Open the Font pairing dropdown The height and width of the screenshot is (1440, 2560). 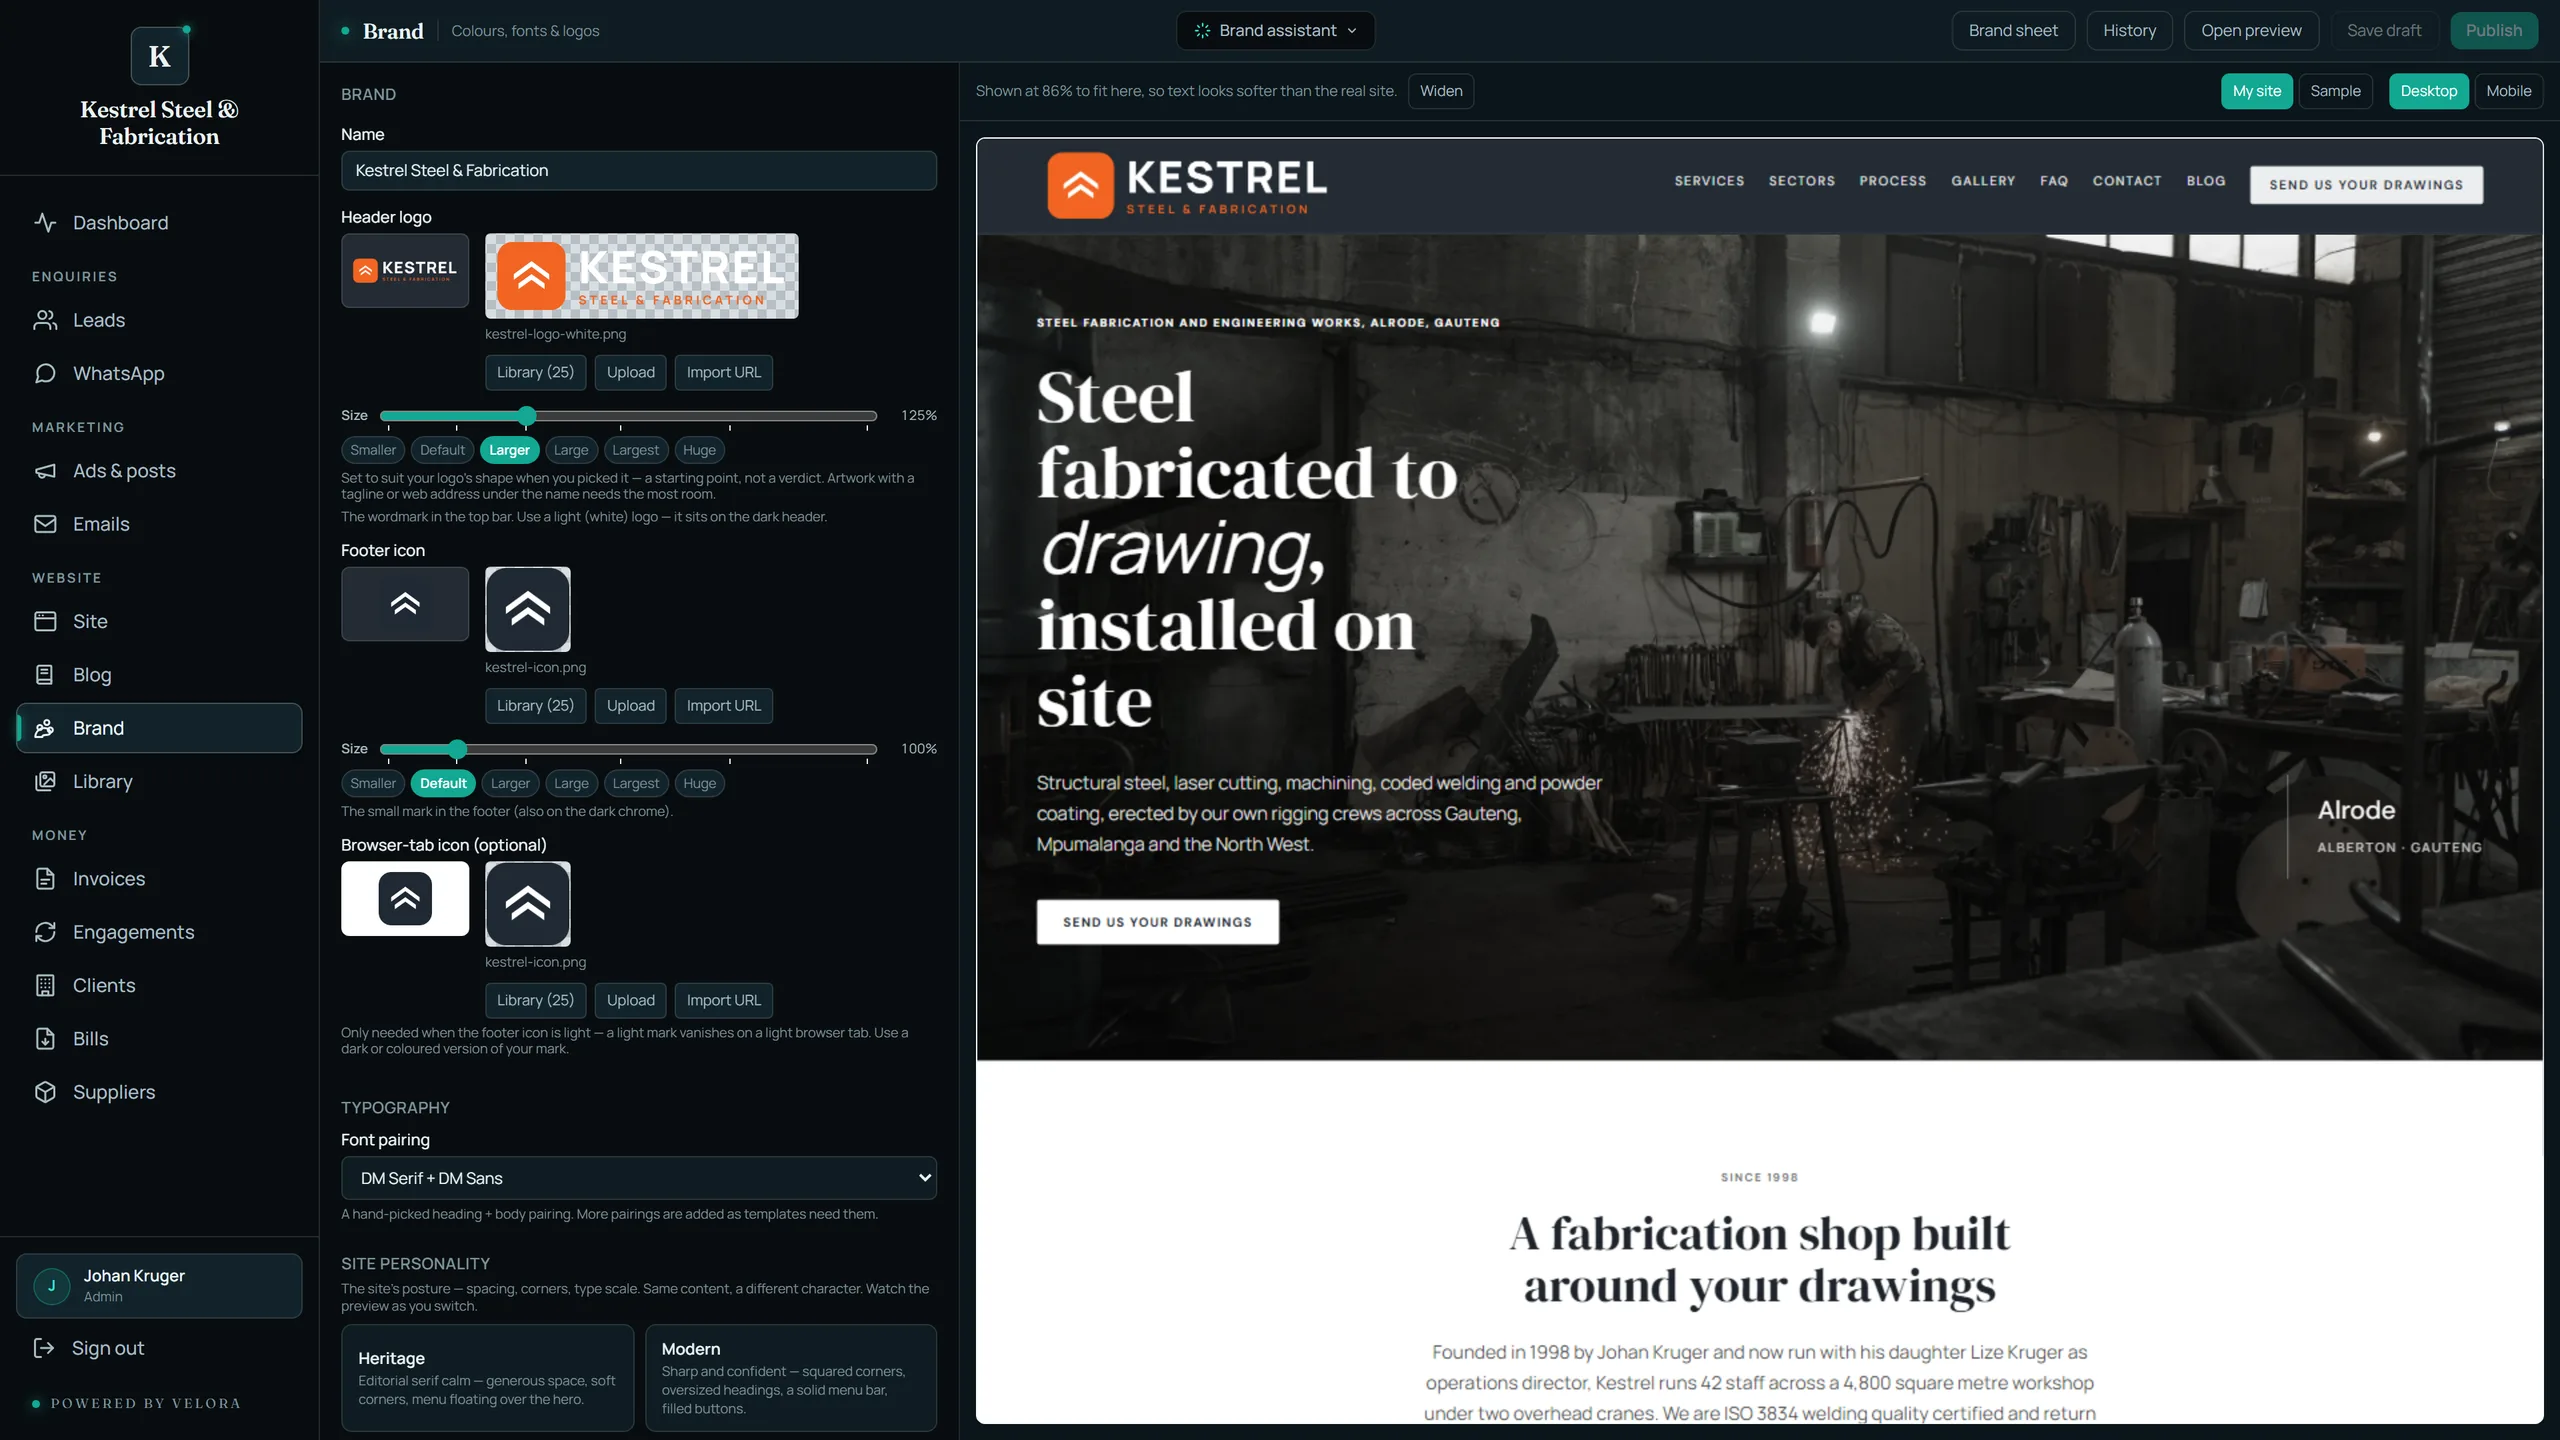pos(639,1178)
